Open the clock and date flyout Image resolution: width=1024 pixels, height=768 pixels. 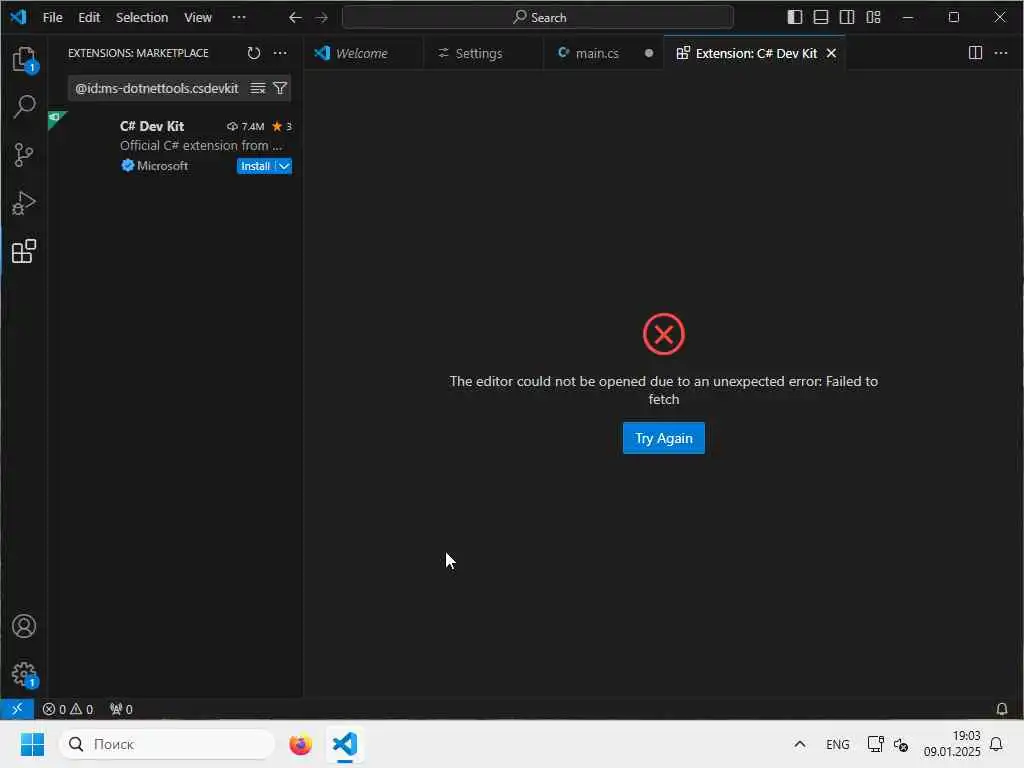click(x=952, y=744)
